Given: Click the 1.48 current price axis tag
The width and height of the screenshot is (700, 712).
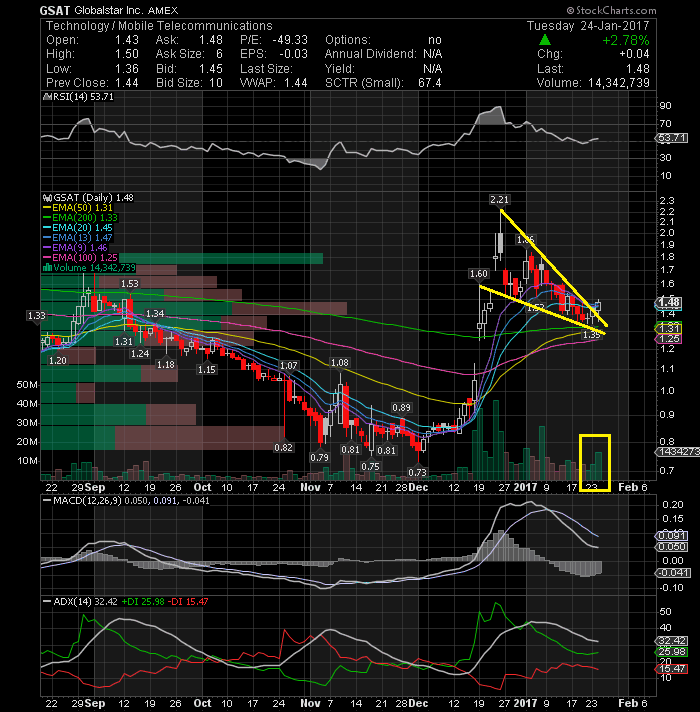Looking at the screenshot, I should pos(669,302).
